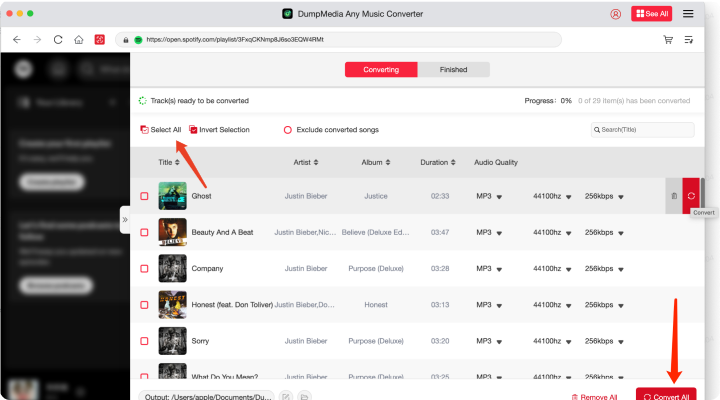
Task: Click 44100hz dropdown for Company
Action: click(552, 268)
